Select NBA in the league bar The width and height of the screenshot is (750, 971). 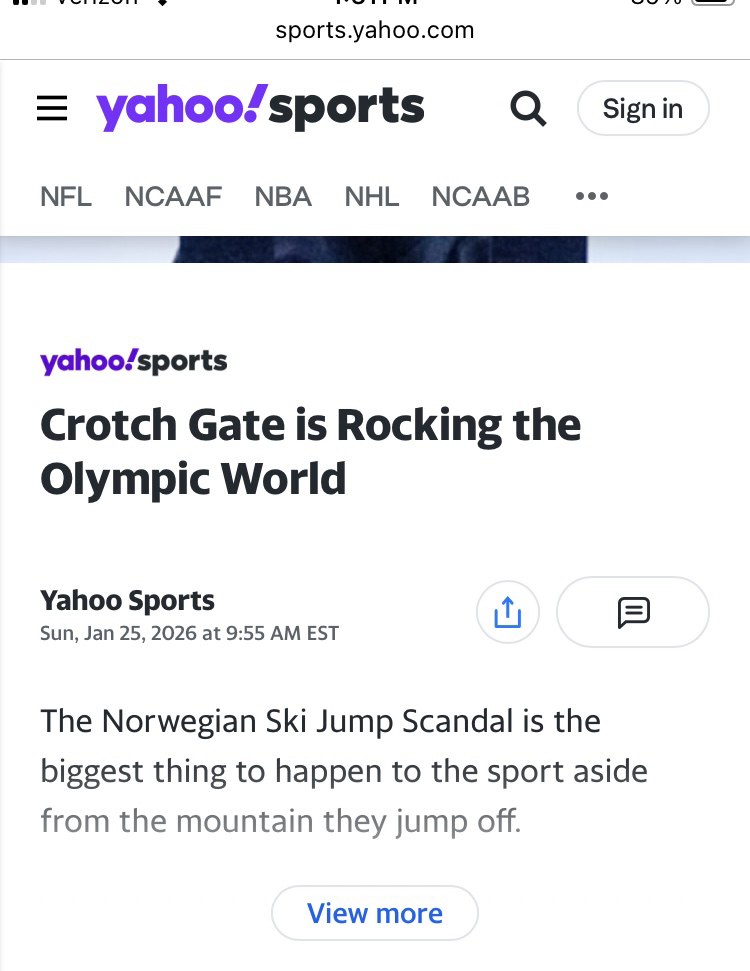coord(283,196)
